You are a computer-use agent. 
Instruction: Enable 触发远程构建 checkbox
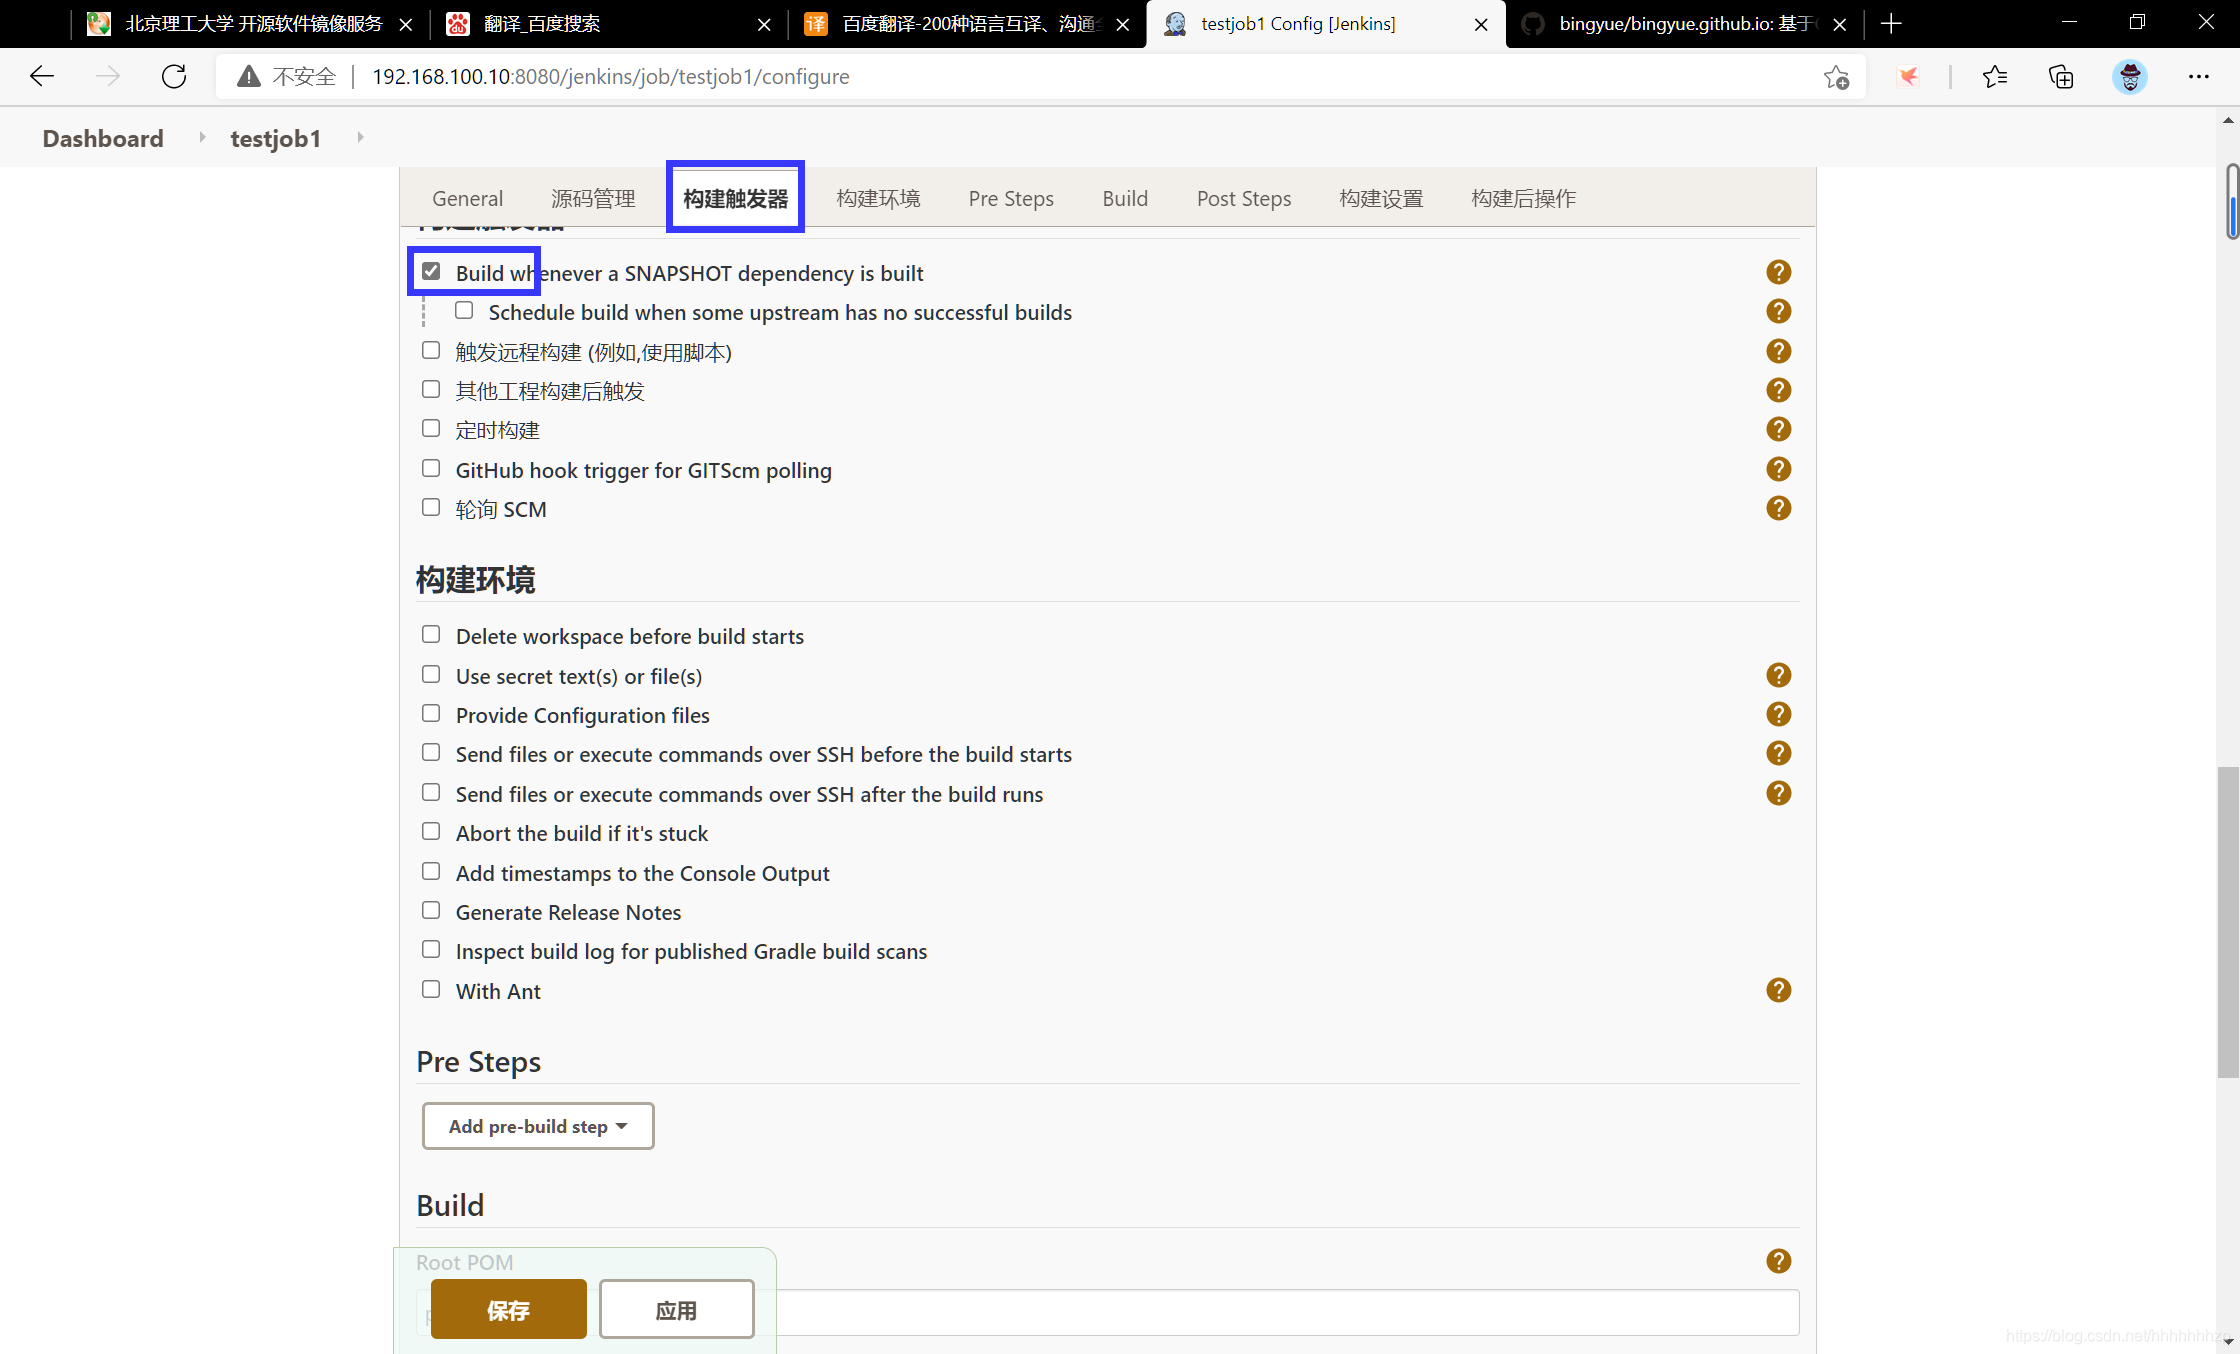click(431, 350)
